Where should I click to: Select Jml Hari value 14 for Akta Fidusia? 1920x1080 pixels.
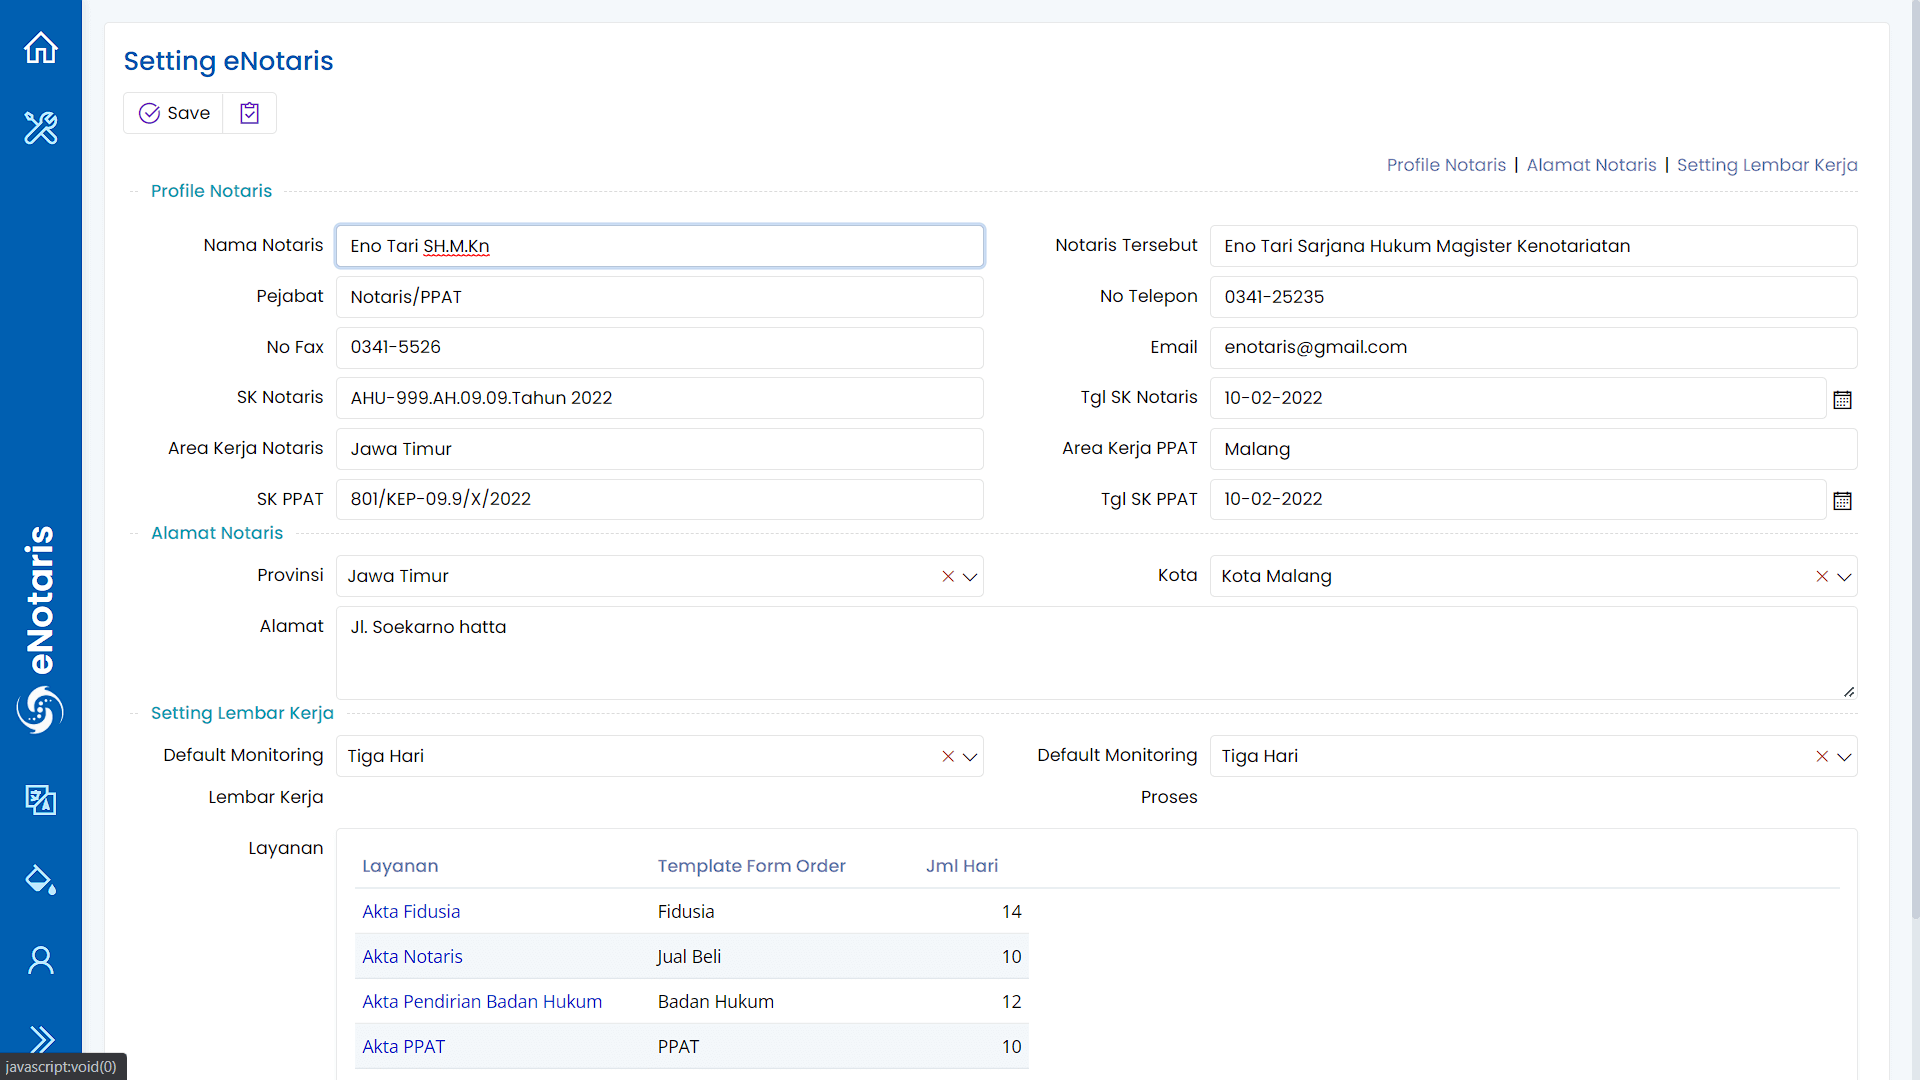point(1011,911)
